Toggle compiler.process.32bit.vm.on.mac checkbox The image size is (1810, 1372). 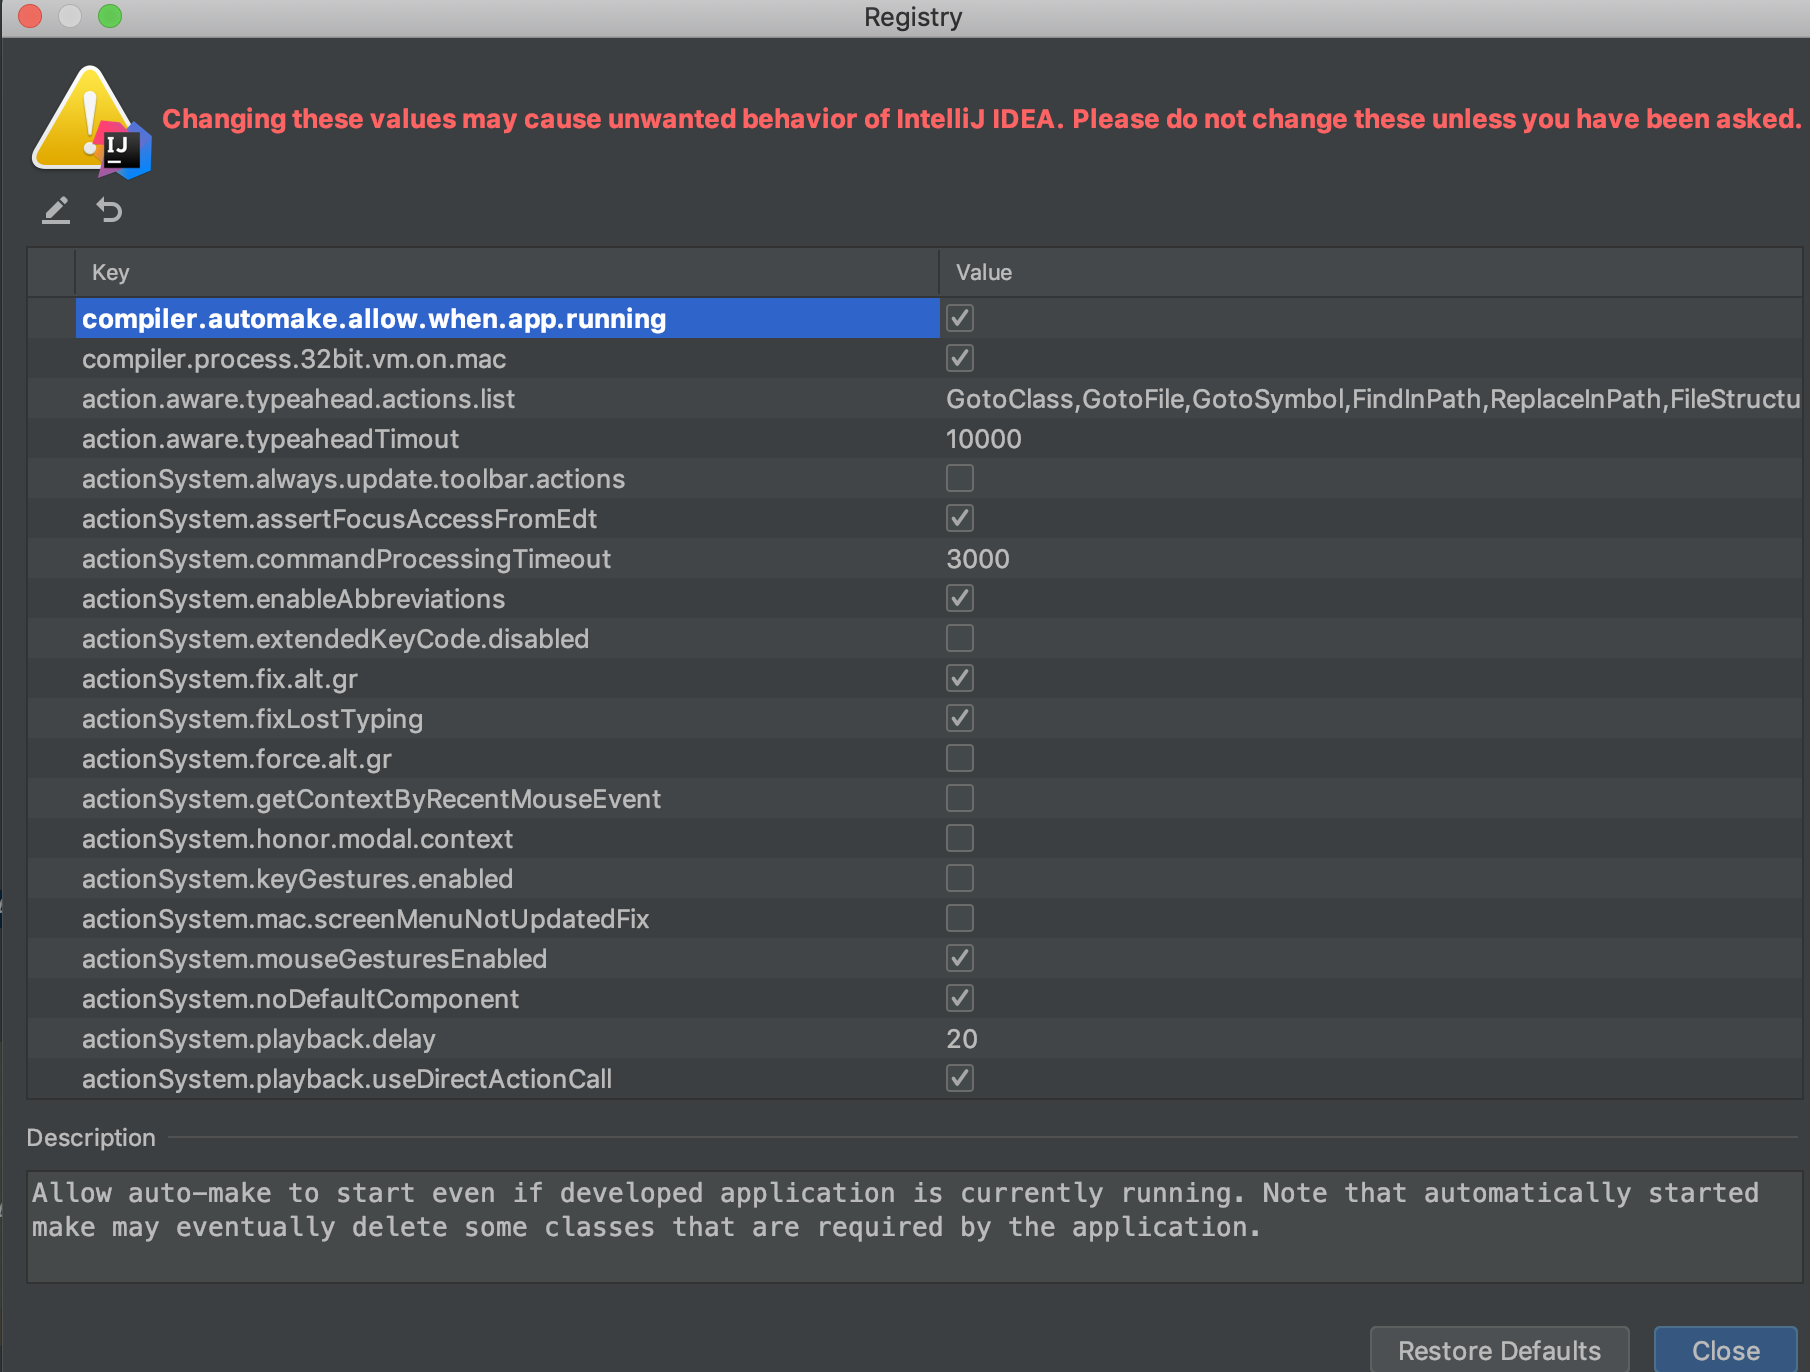coord(960,358)
